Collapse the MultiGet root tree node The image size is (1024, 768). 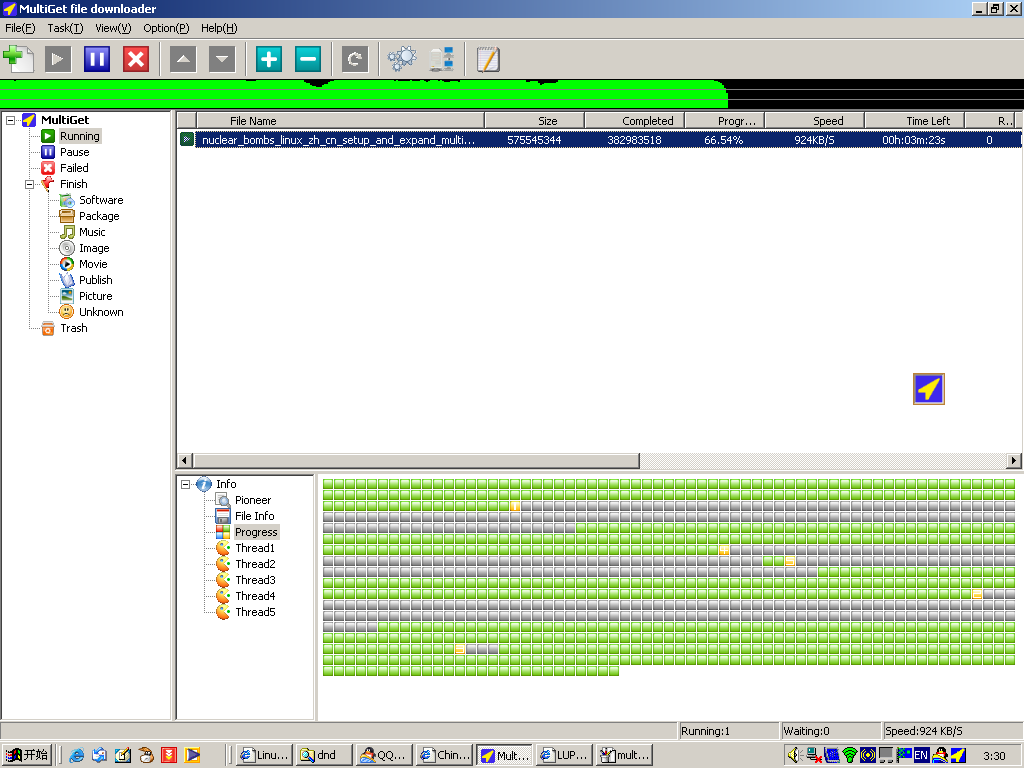tap(10, 120)
